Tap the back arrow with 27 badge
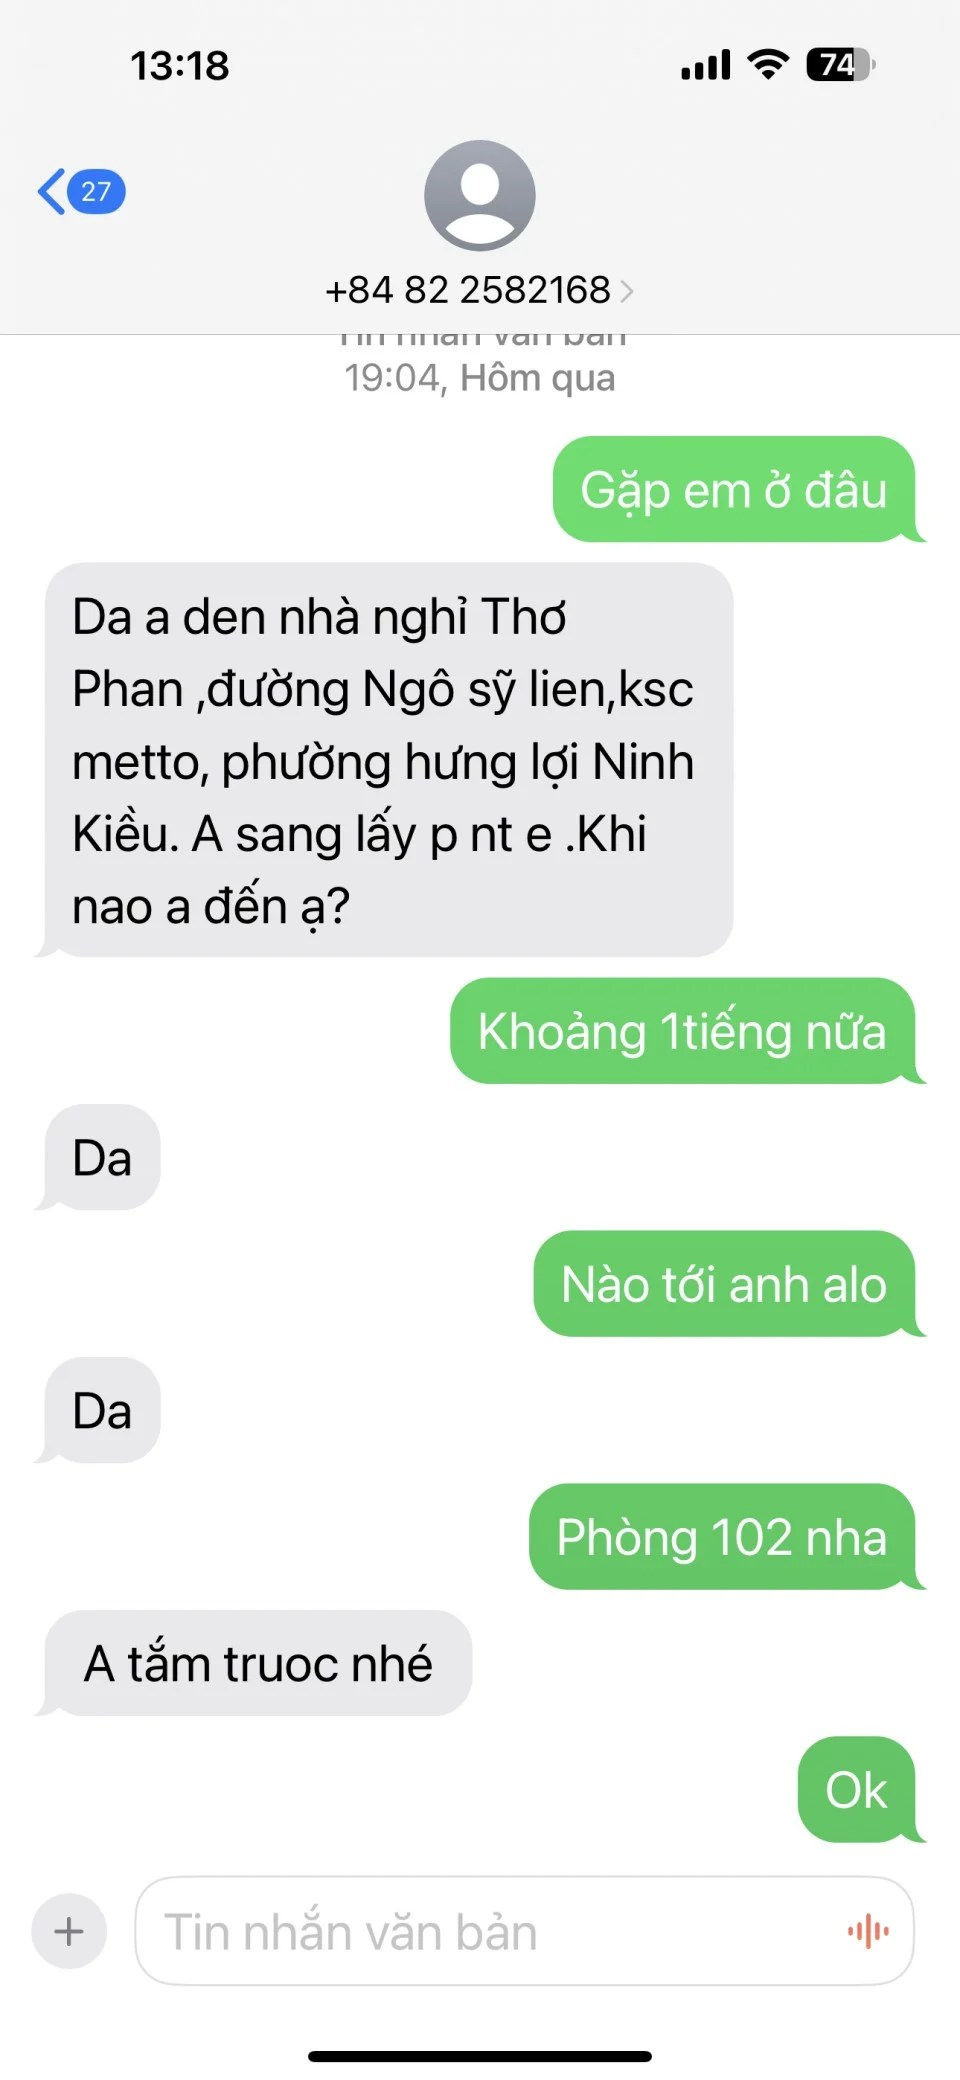The height and width of the screenshot is (2080, 960). (82, 191)
